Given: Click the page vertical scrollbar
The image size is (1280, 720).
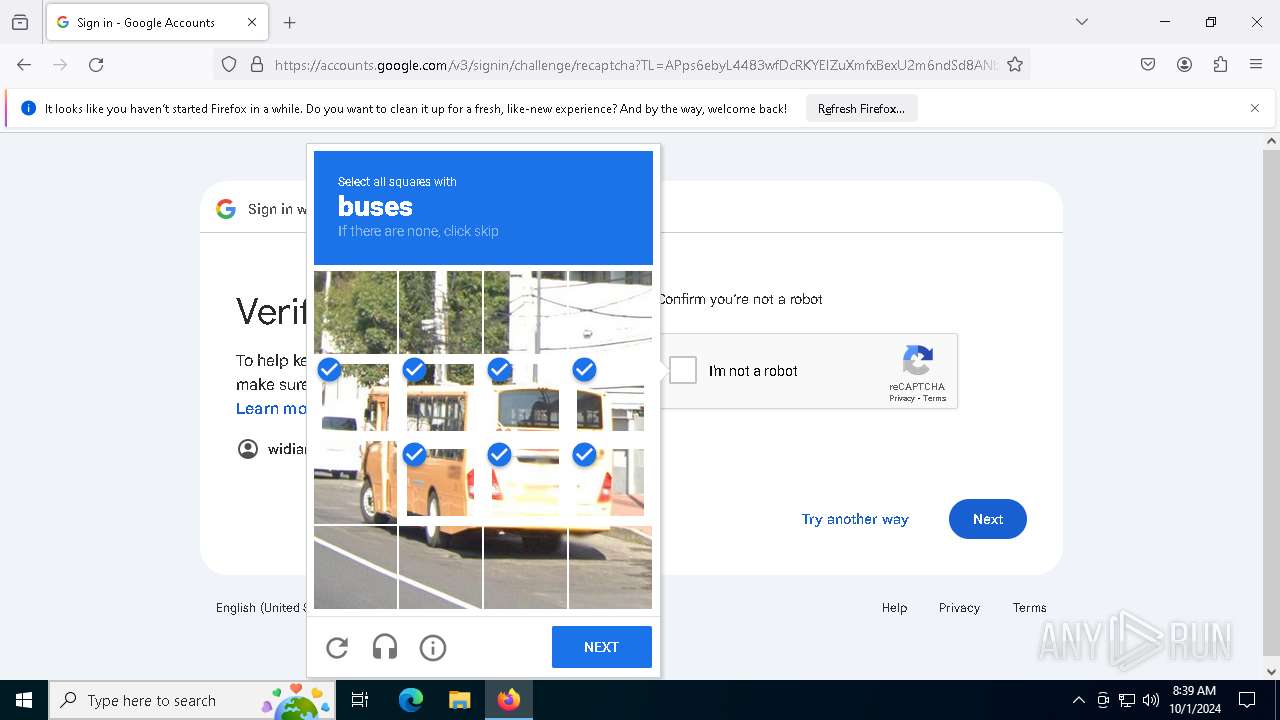Looking at the screenshot, I should pos(1271,407).
